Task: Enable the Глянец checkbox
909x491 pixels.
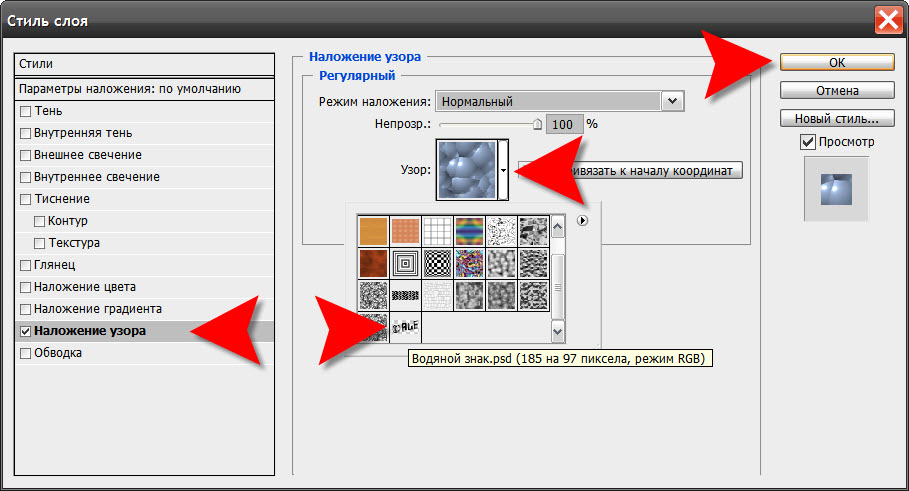Action: click(x=26, y=265)
